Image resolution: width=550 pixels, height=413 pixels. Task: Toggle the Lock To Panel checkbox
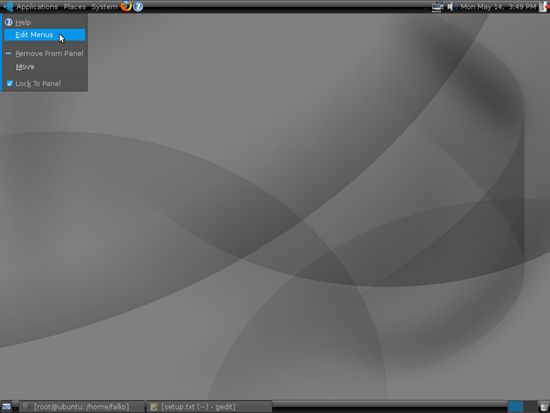point(10,83)
